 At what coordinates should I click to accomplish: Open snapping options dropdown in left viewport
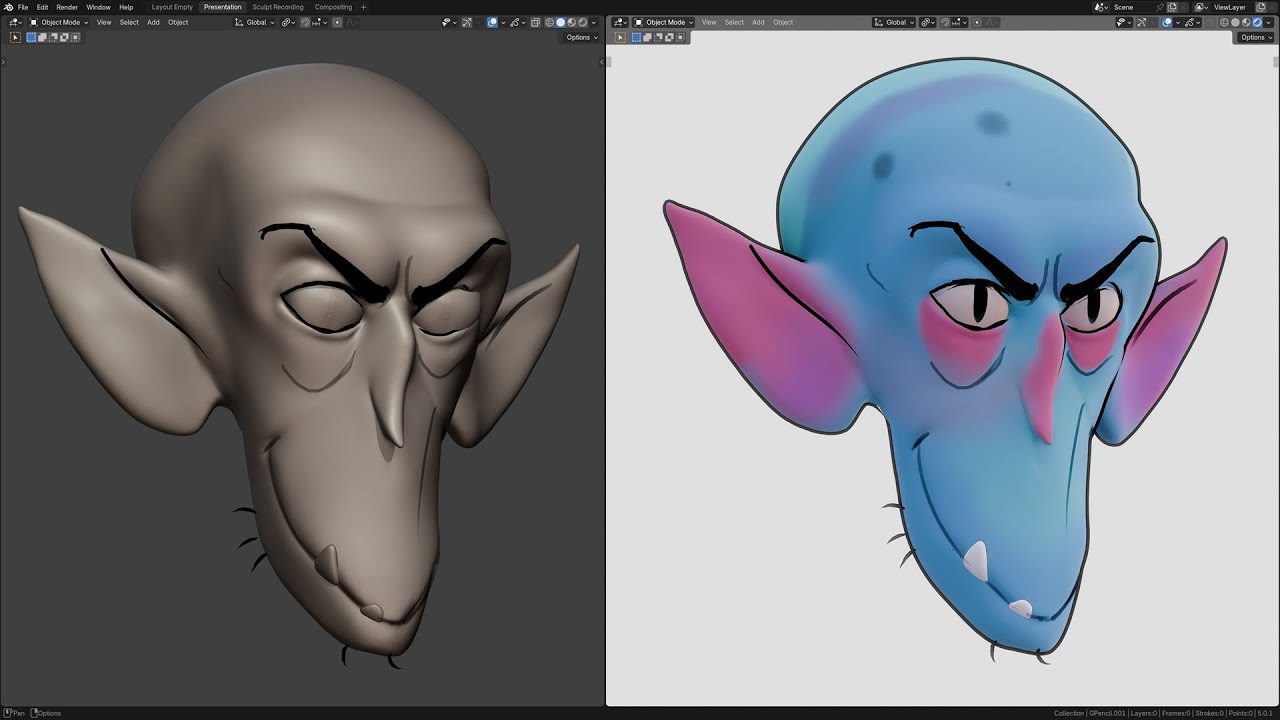tap(320, 22)
